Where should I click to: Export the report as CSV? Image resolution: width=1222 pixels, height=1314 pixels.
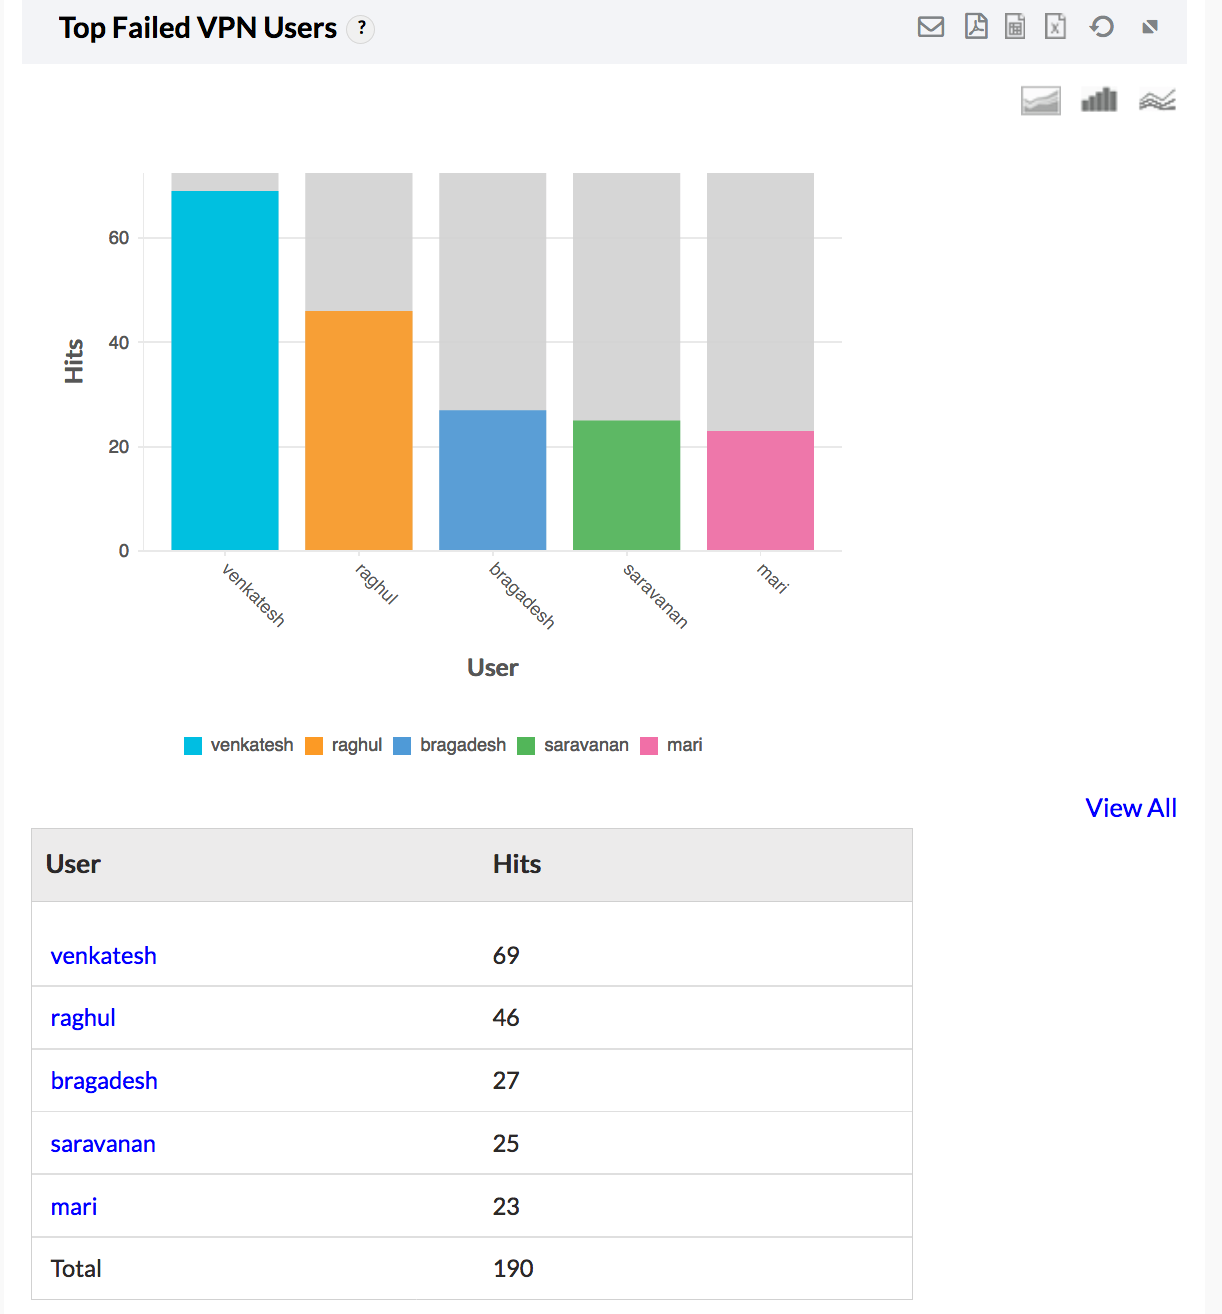pyautogui.click(x=1014, y=27)
